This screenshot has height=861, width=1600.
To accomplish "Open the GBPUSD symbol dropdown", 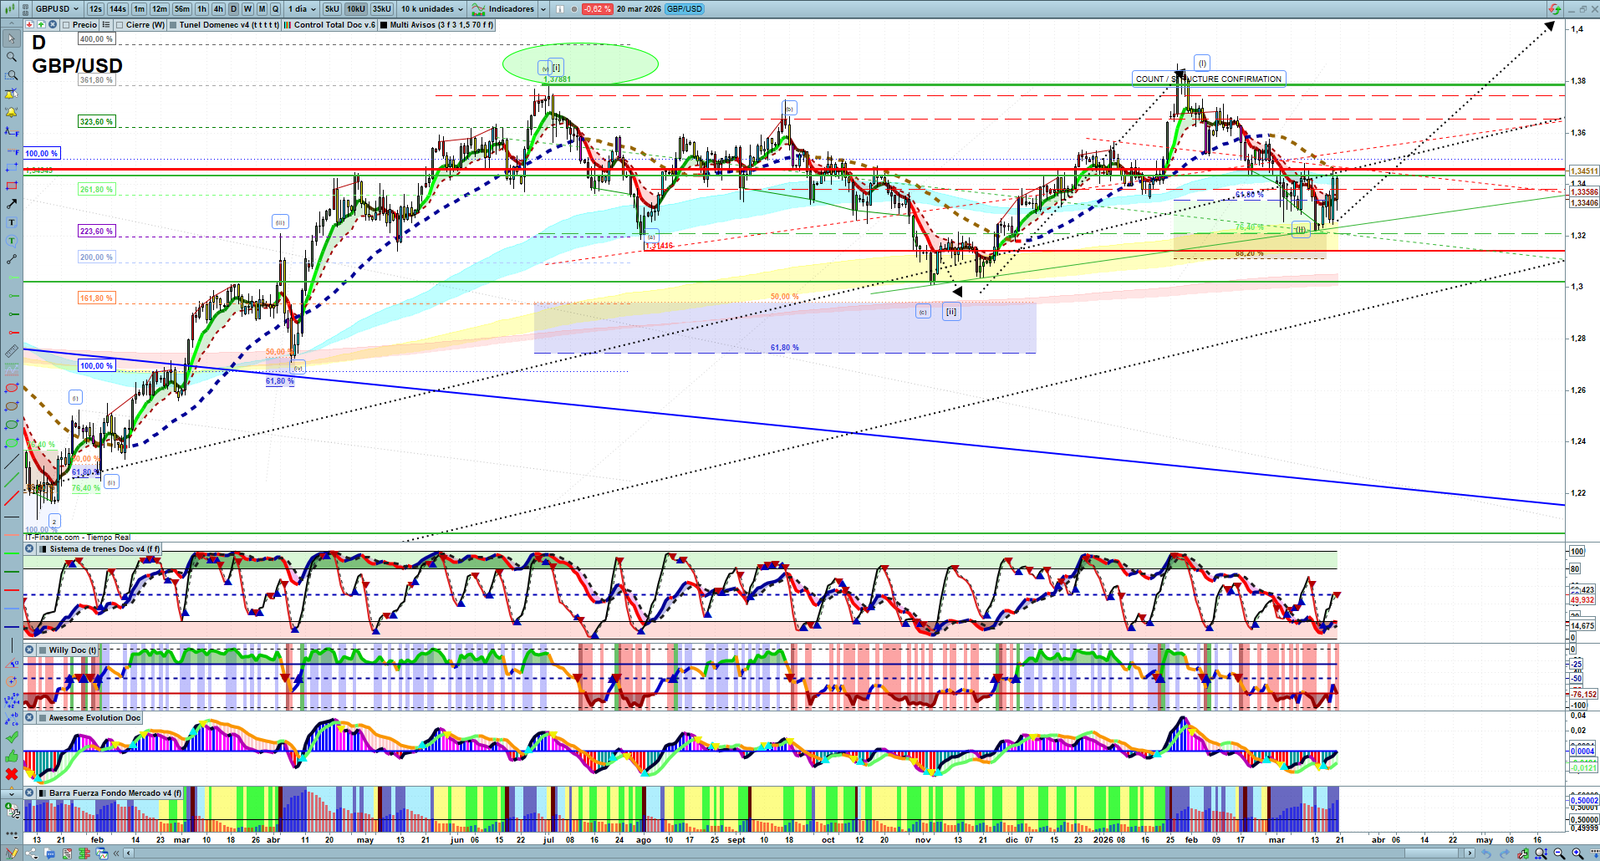I will [56, 9].
